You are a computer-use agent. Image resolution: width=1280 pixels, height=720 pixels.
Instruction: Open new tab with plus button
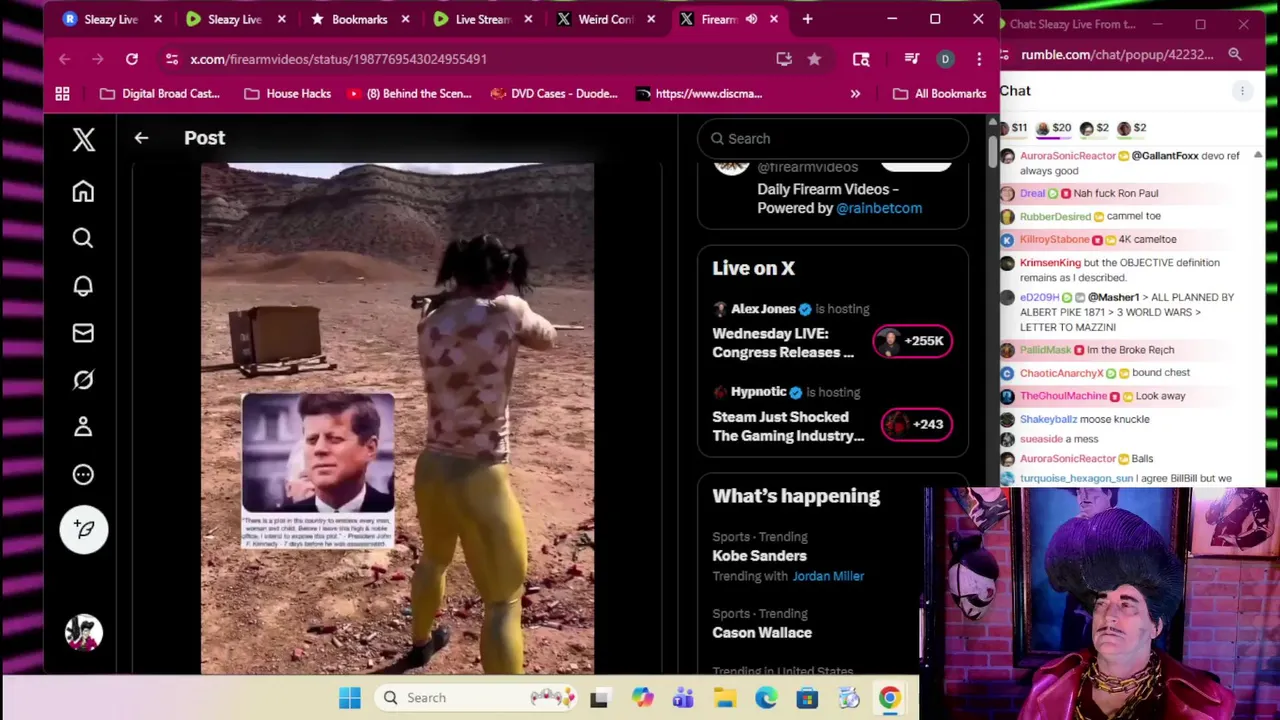807,19
